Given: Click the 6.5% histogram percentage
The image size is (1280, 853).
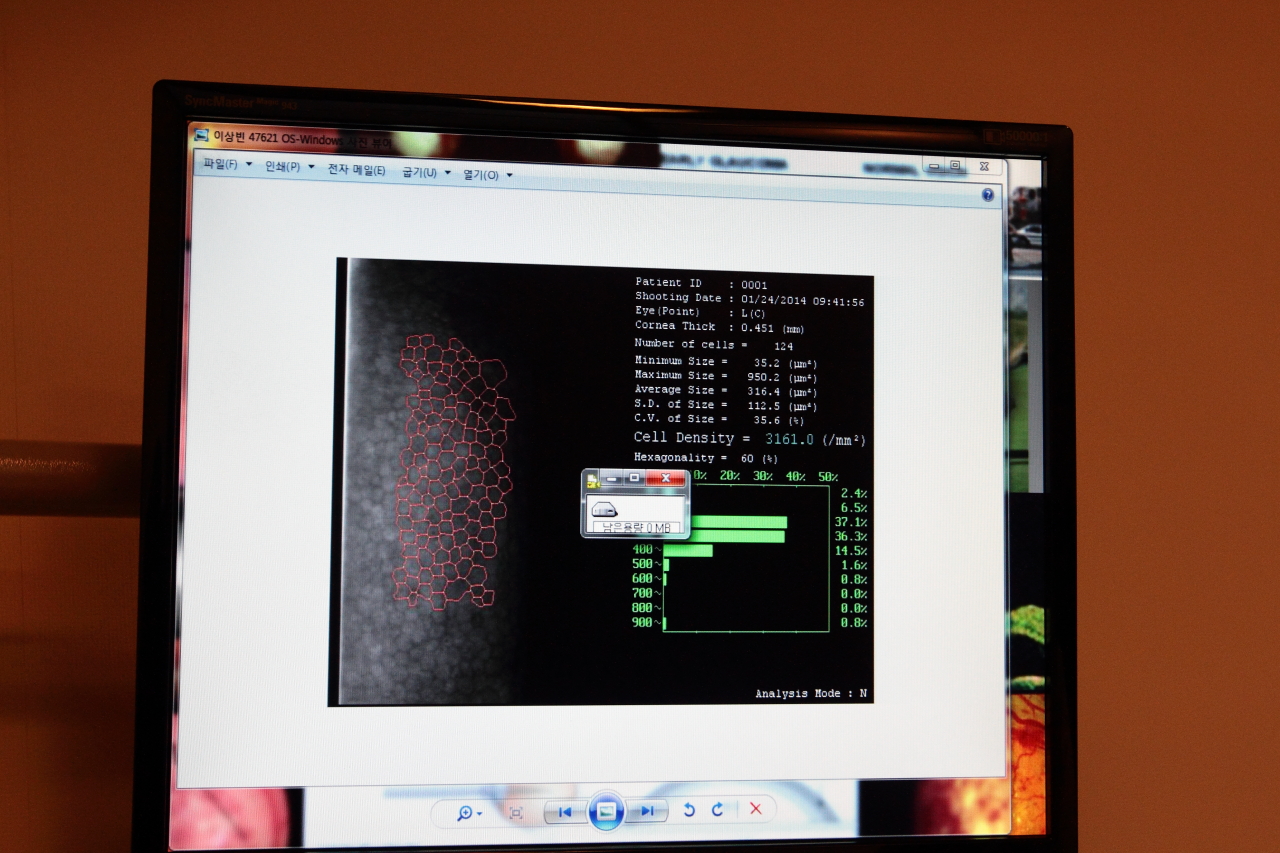Looking at the screenshot, I should pos(854,508).
